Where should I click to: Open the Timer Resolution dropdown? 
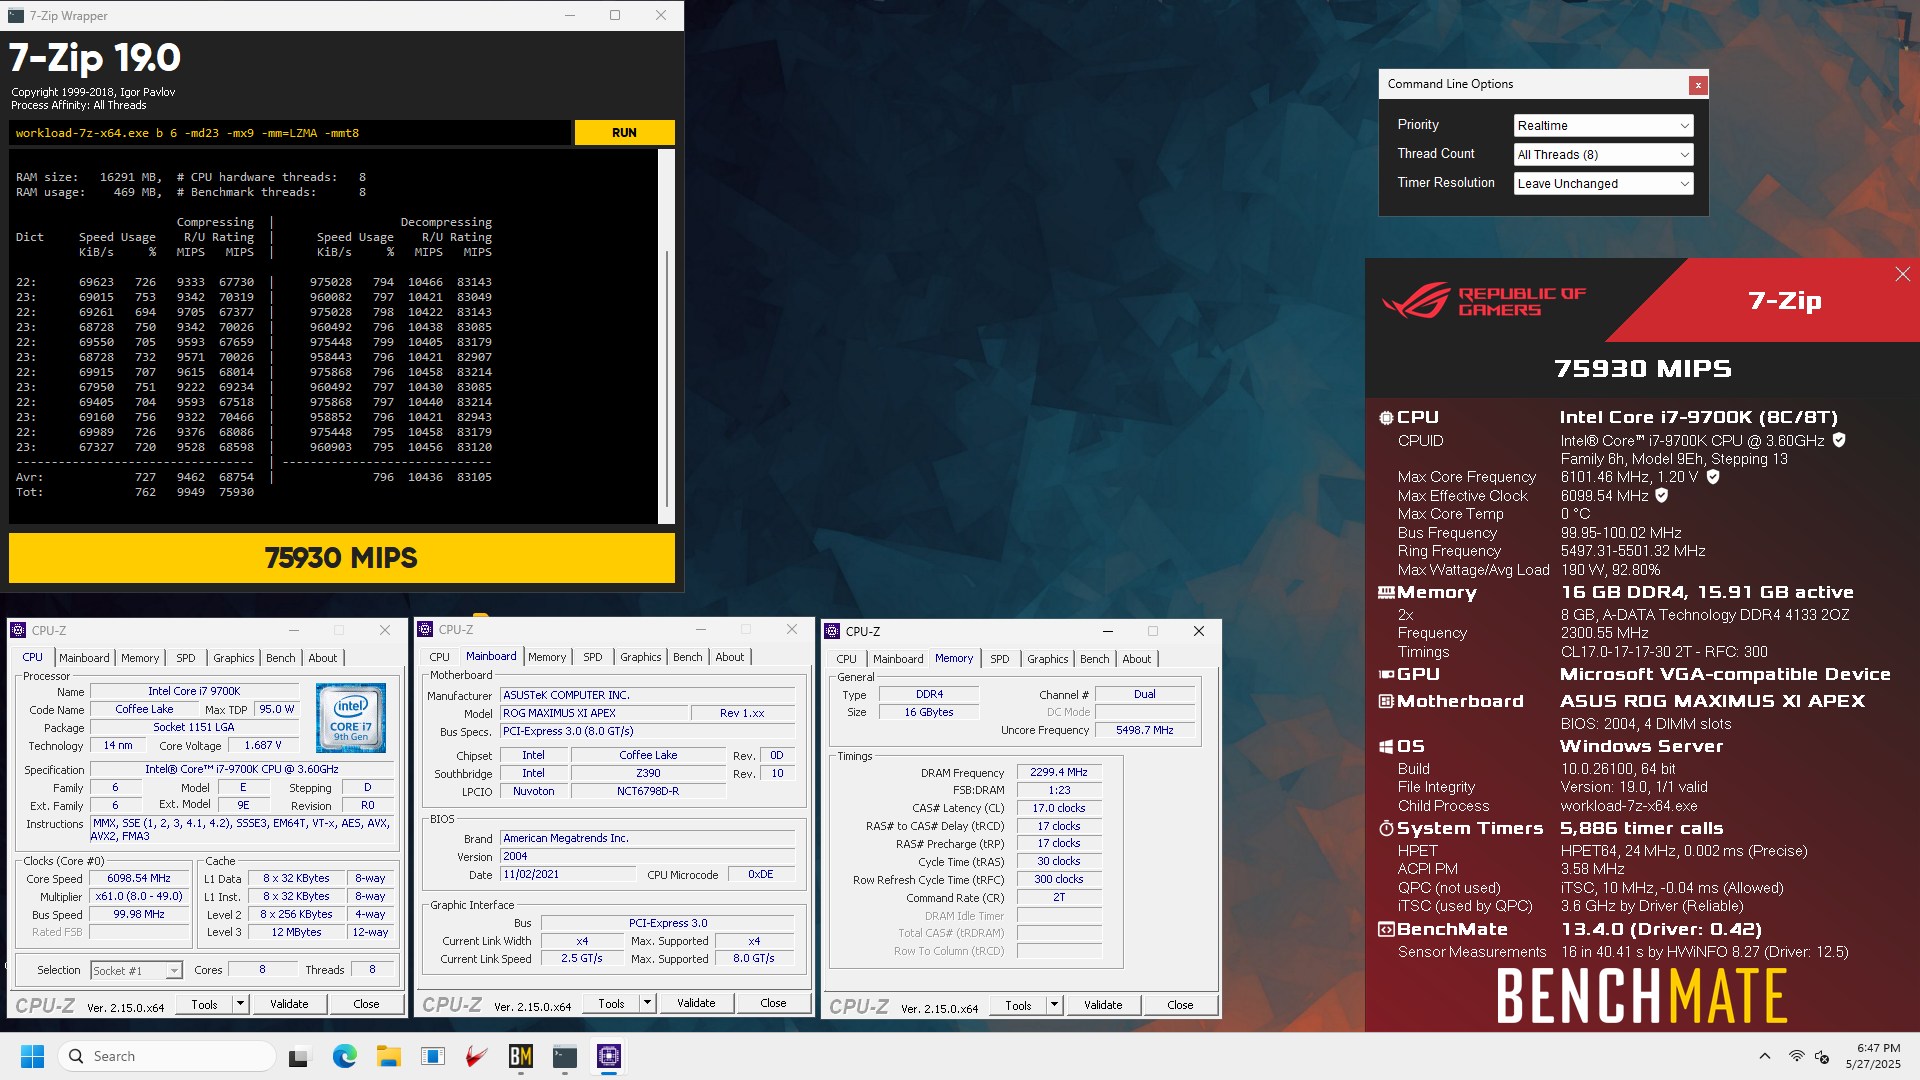[x=1603, y=183]
